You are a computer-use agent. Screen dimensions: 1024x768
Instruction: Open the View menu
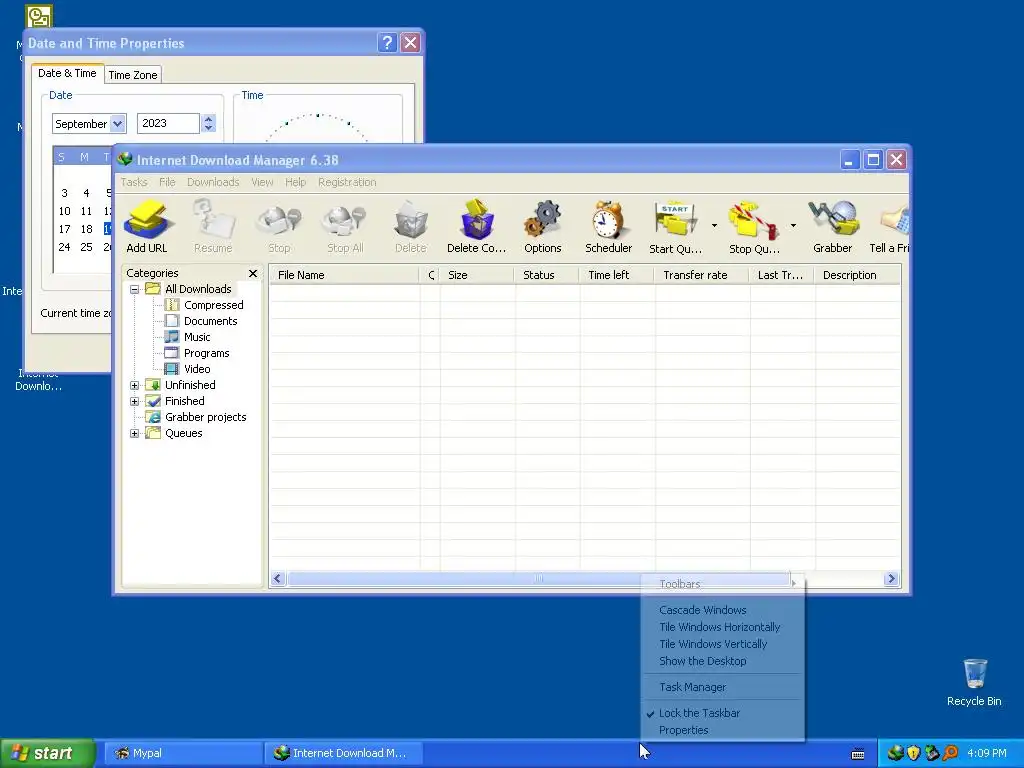262,182
